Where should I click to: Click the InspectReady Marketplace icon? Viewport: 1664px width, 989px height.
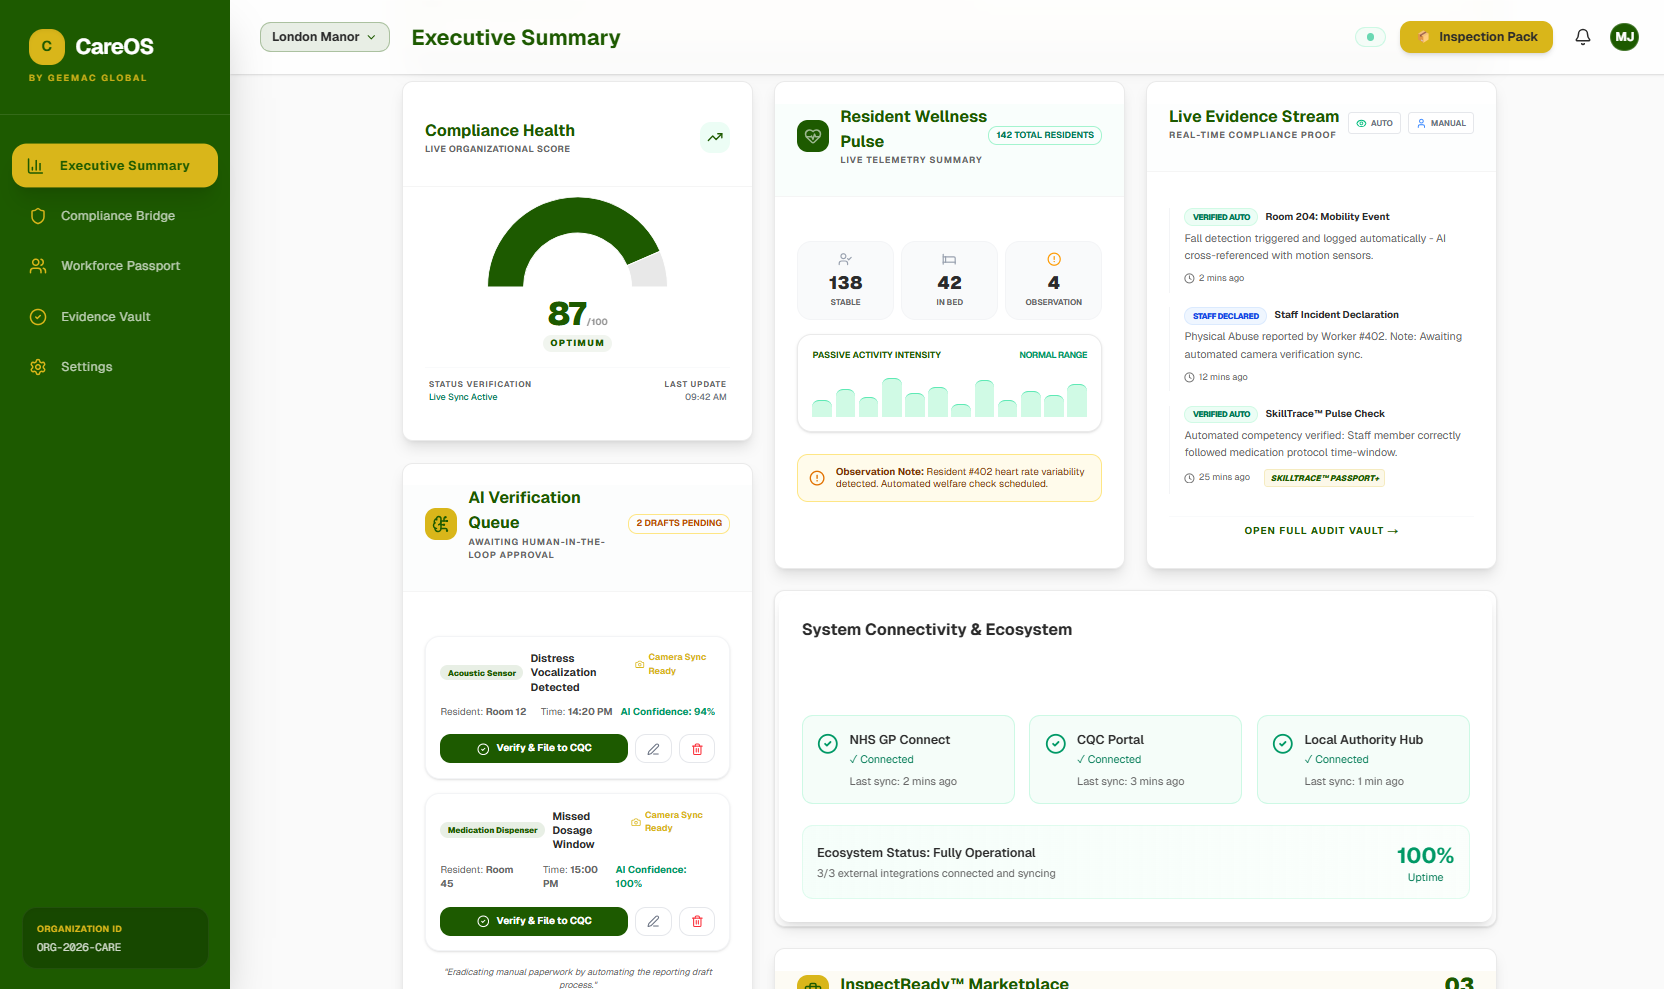click(x=813, y=982)
